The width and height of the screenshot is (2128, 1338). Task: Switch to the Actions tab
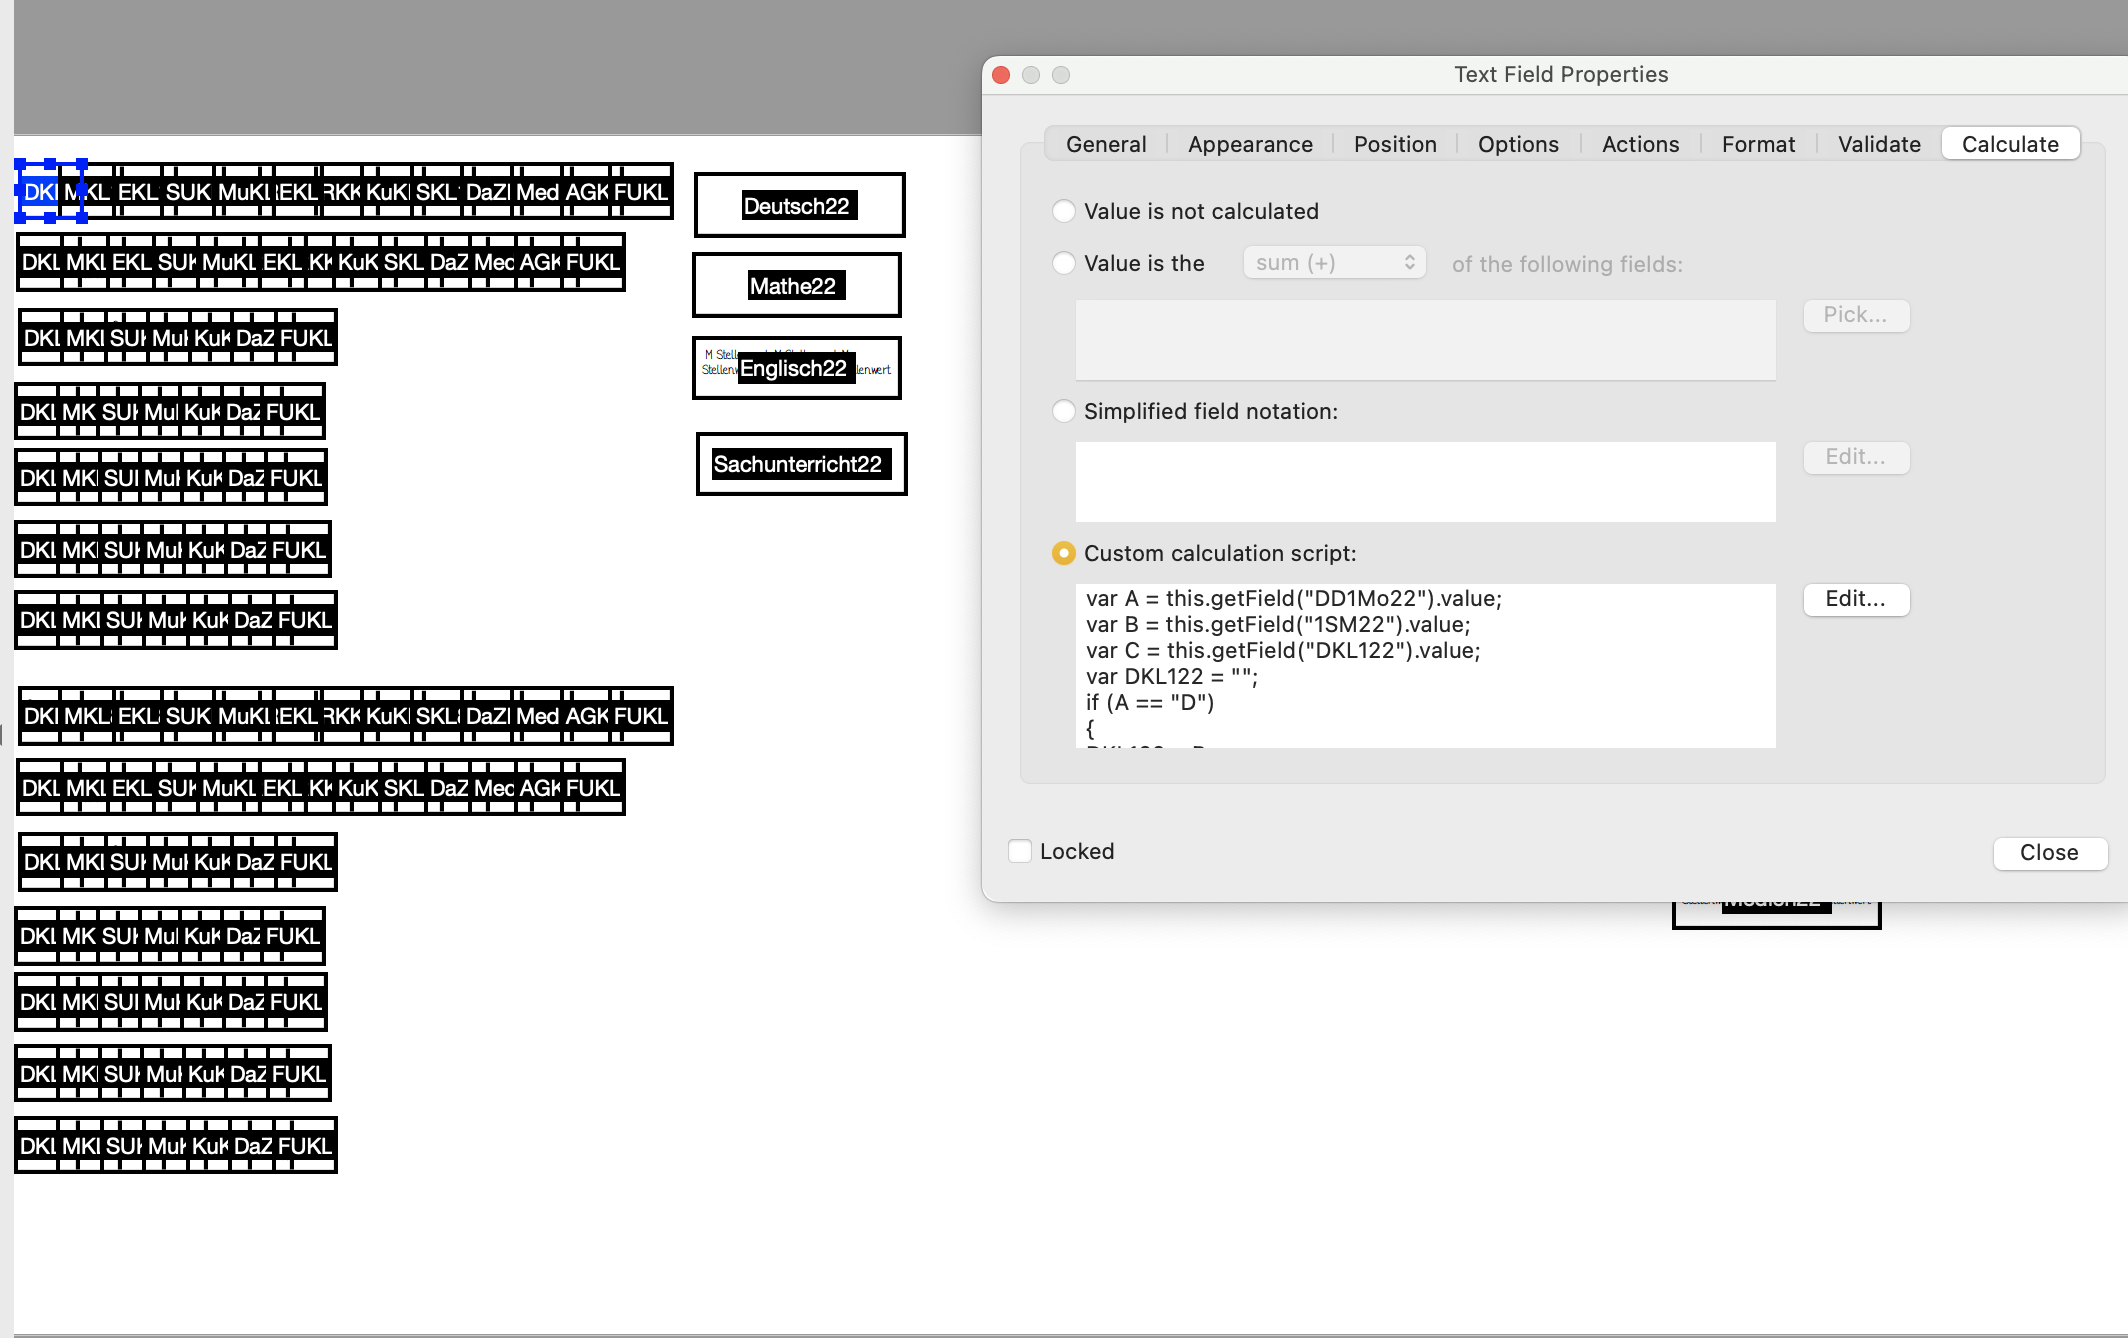pyautogui.click(x=1640, y=143)
